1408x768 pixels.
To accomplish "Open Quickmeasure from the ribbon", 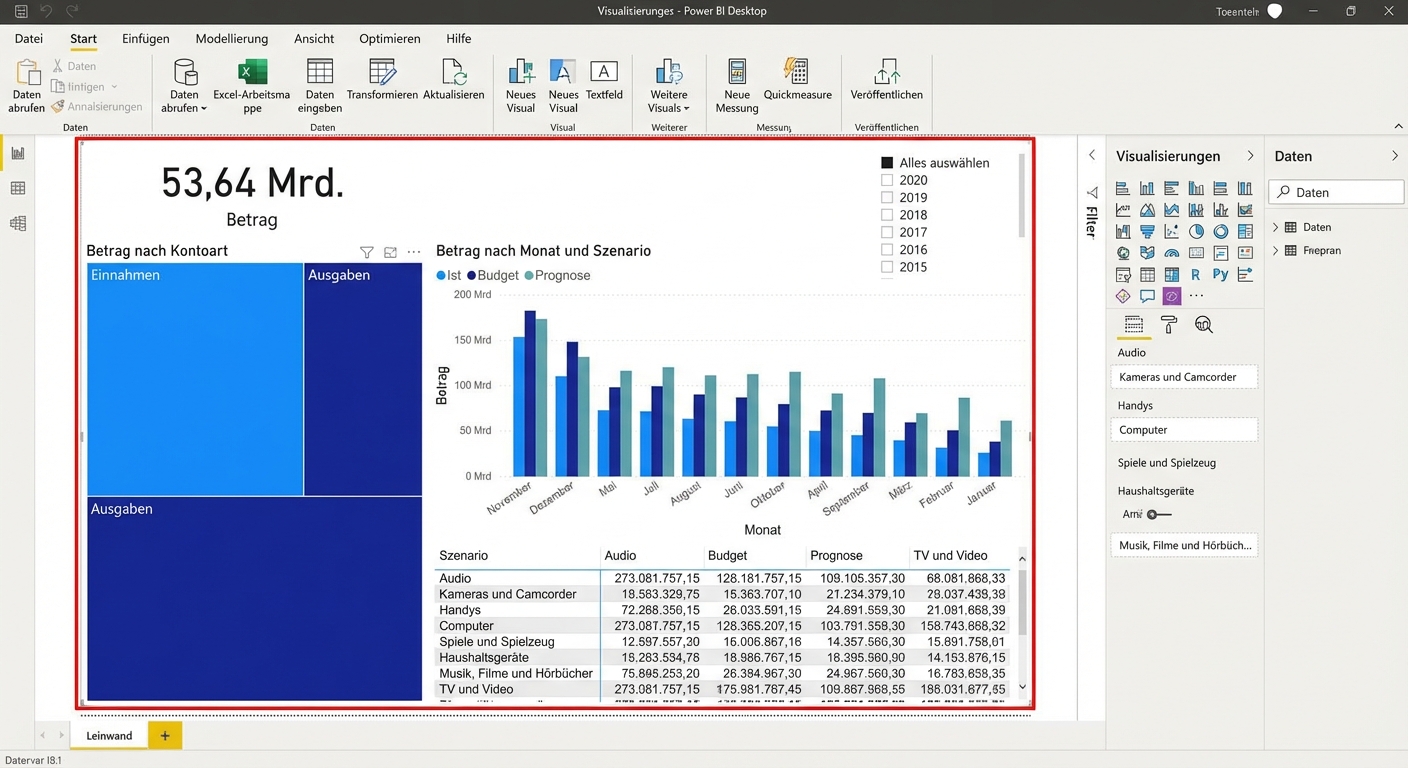I will (x=797, y=73).
